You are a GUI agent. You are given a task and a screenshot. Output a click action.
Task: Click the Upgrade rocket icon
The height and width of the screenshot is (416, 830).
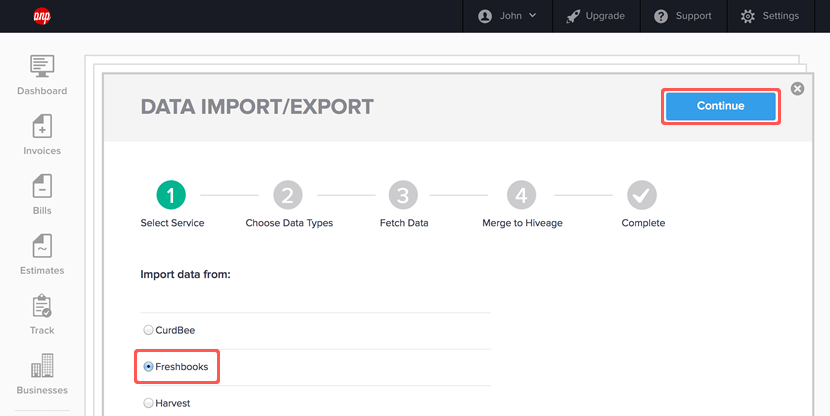point(573,16)
